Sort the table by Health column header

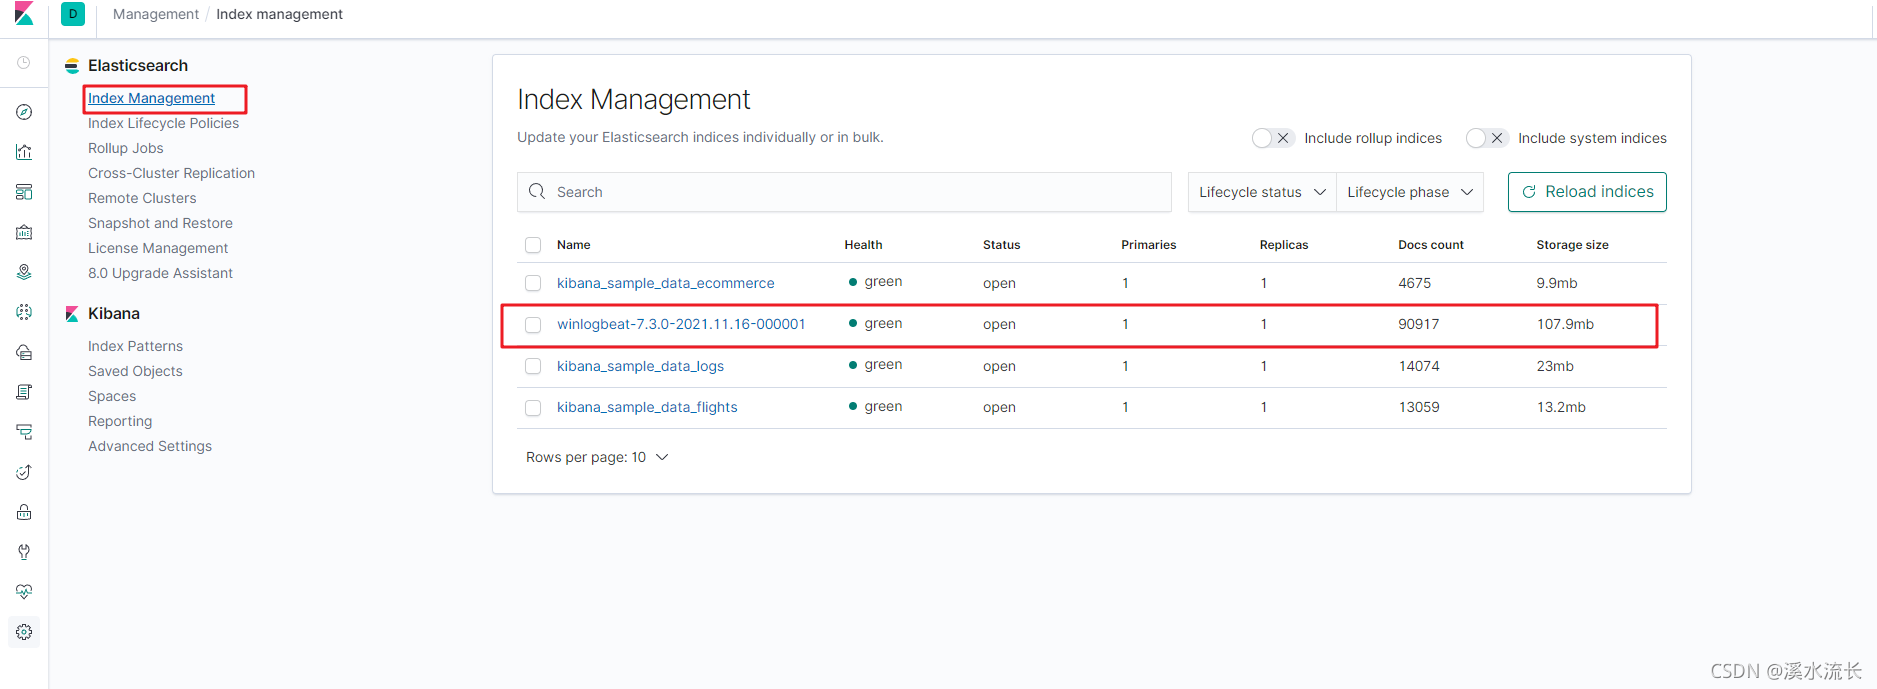pyautogui.click(x=863, y=245)
